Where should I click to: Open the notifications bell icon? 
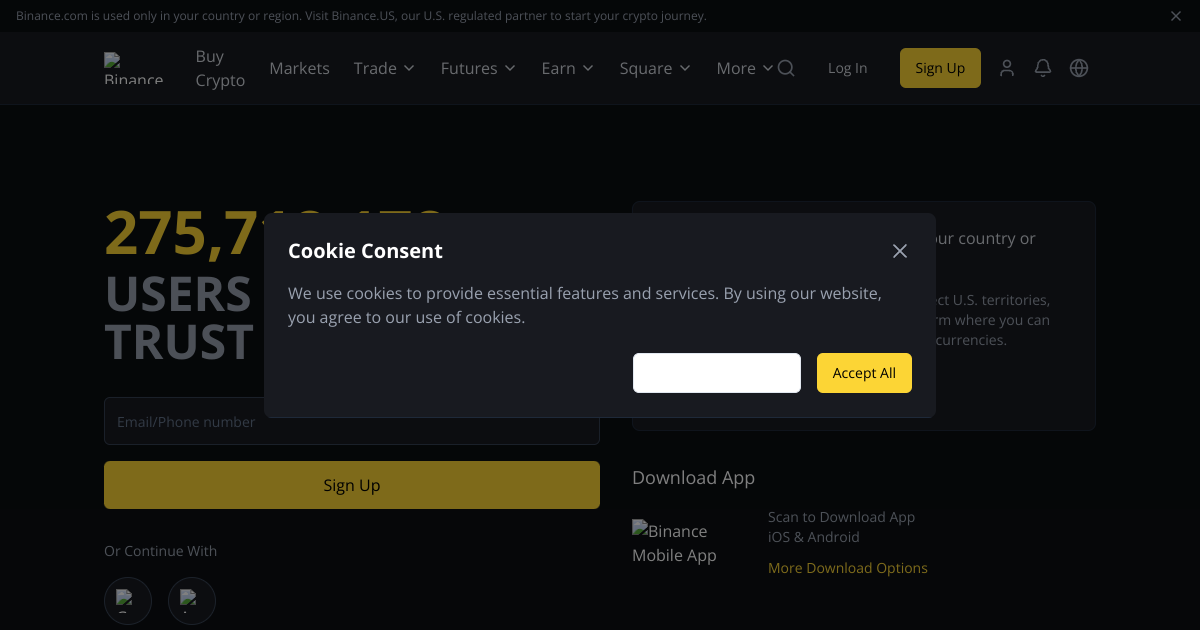point(1043,68)
